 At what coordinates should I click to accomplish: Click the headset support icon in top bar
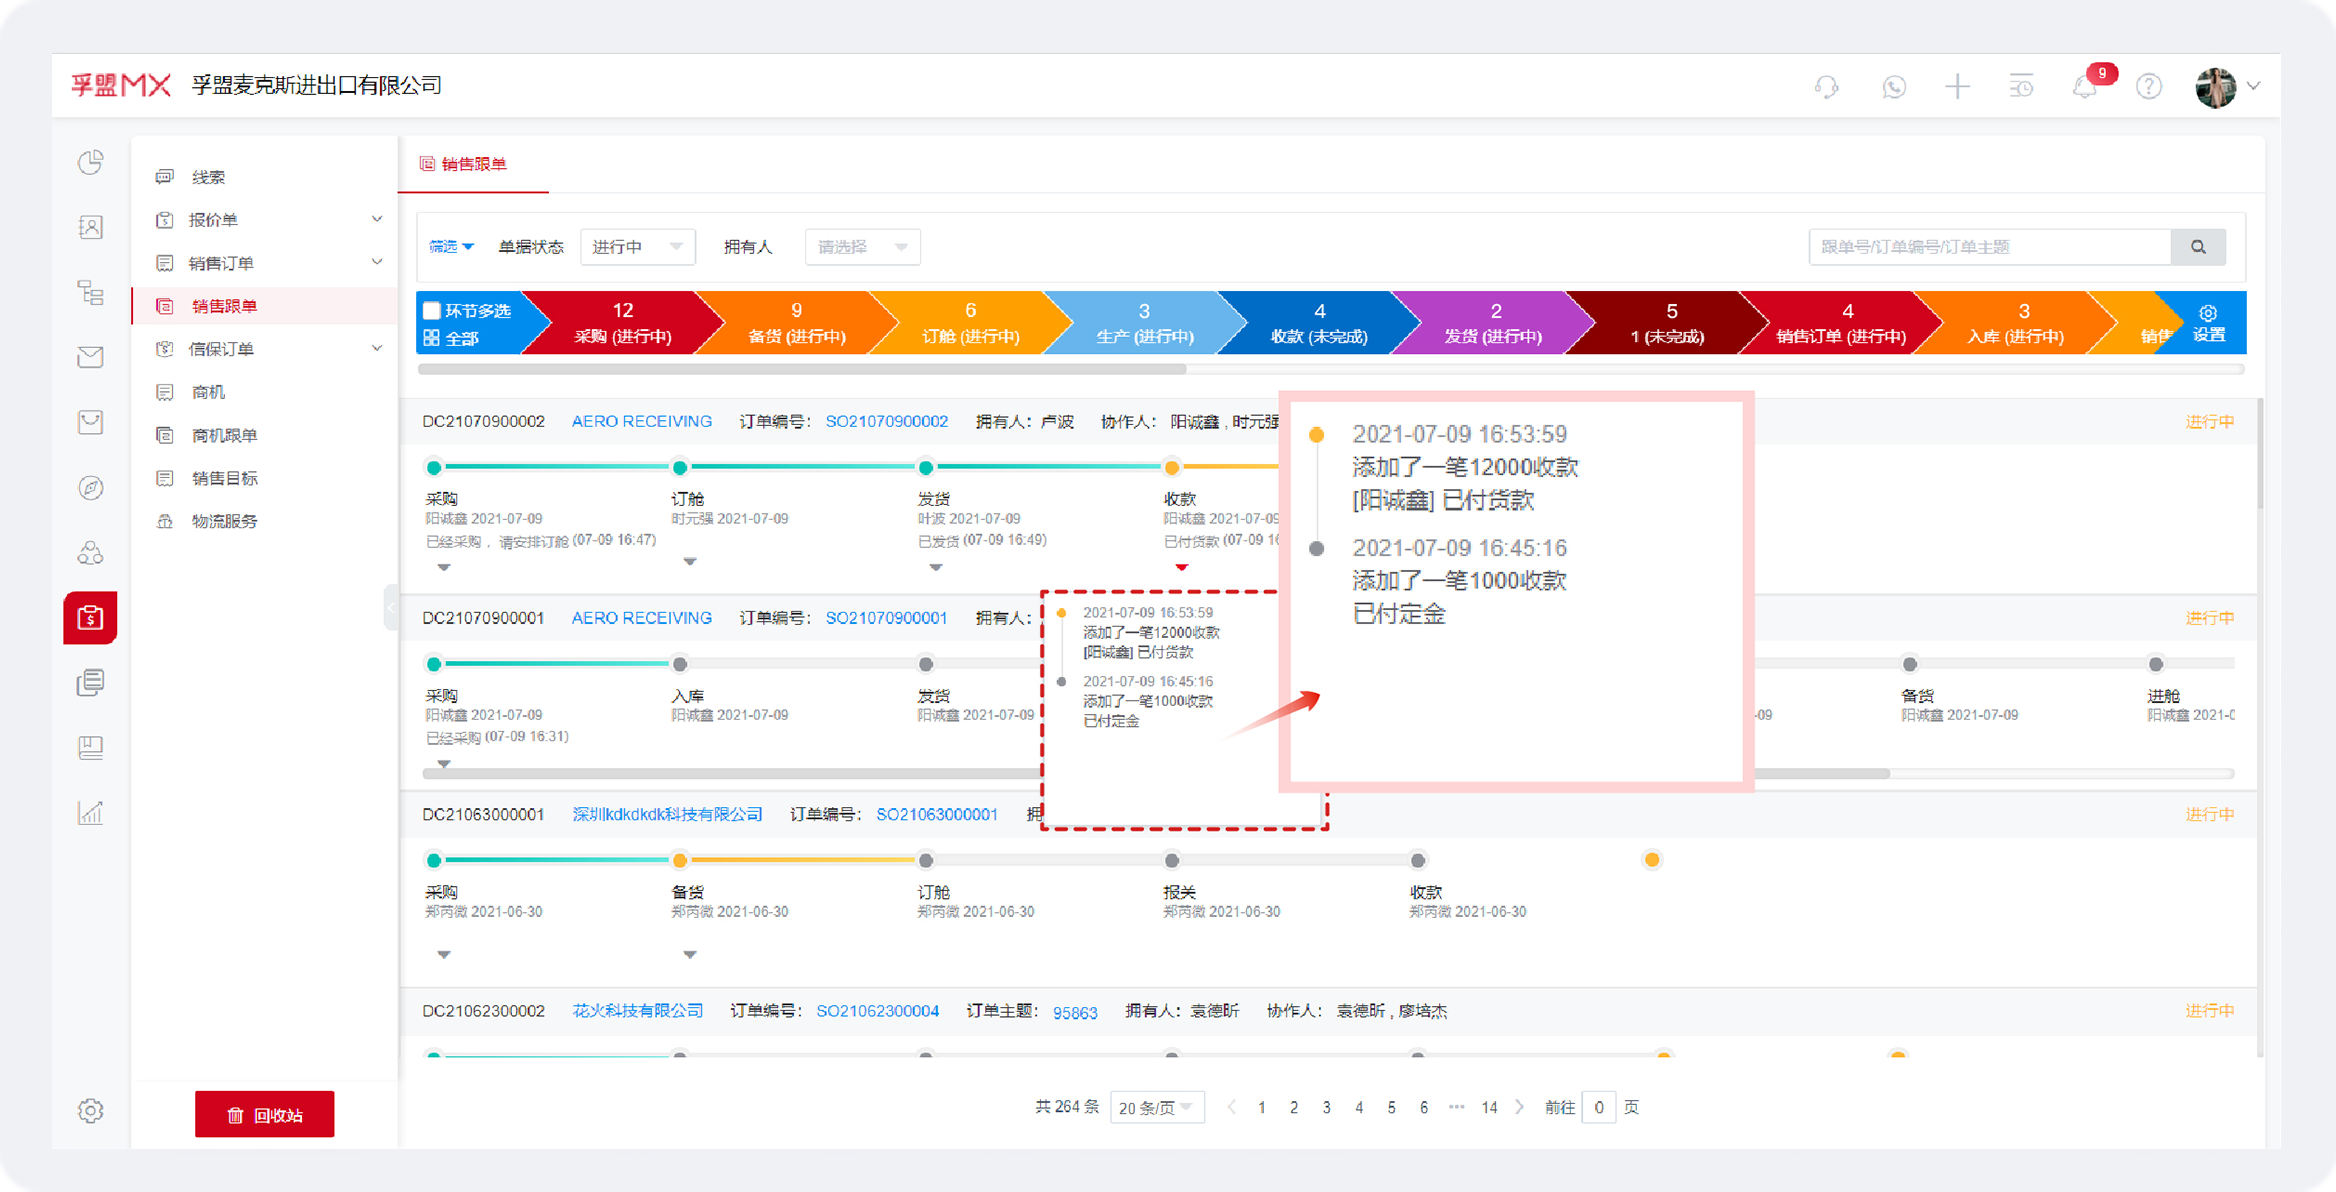click(x=1825, y=87)
